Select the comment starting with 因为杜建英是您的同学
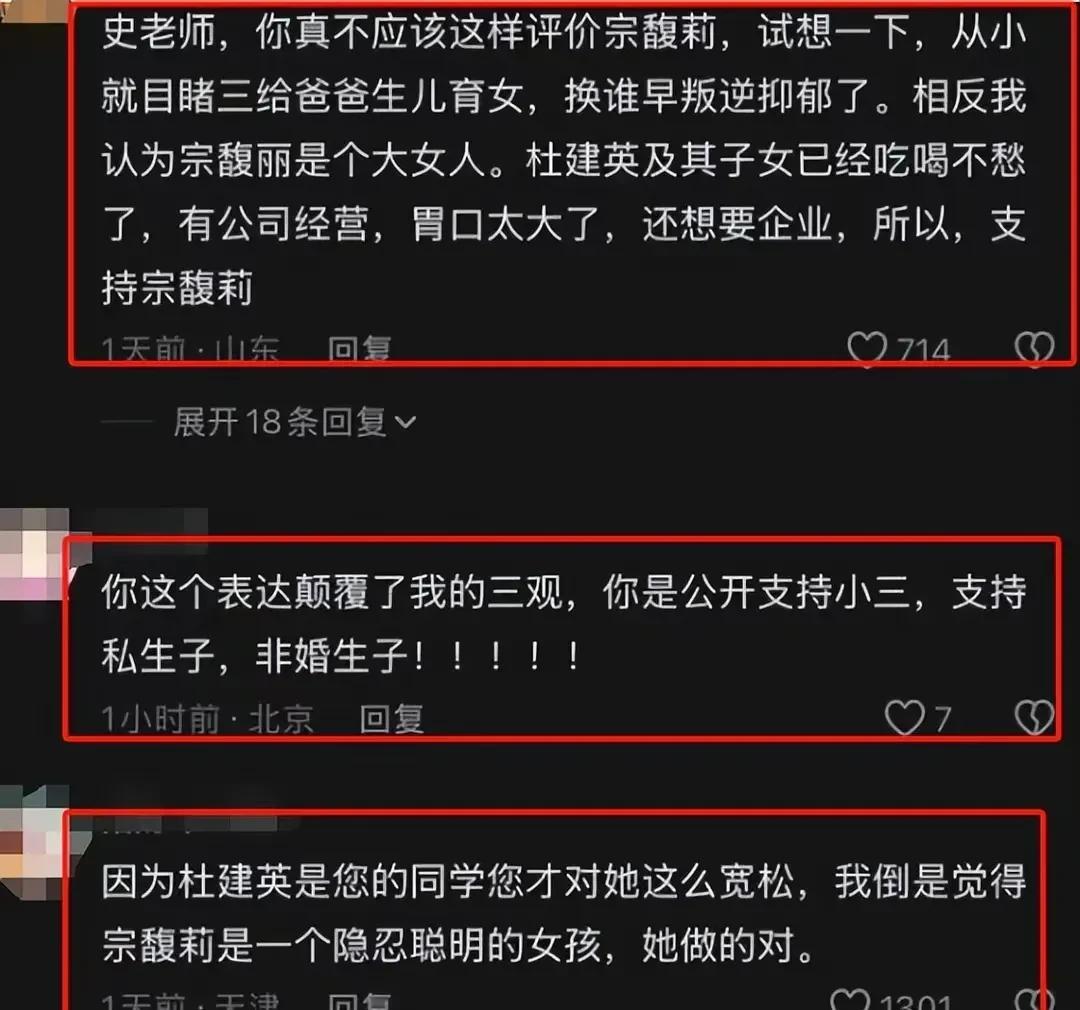The width and height of the screenshot is (1080, 1010). click(563, 912)
